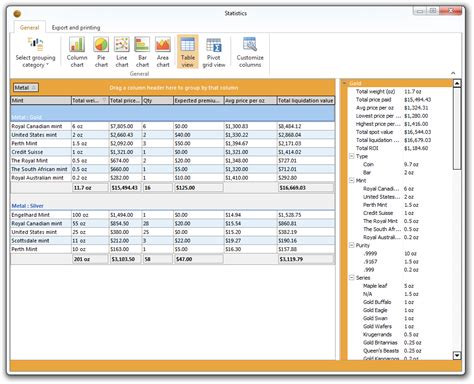Select The South African mint row
Screen dimensions: 474x384
click(173, 169)
